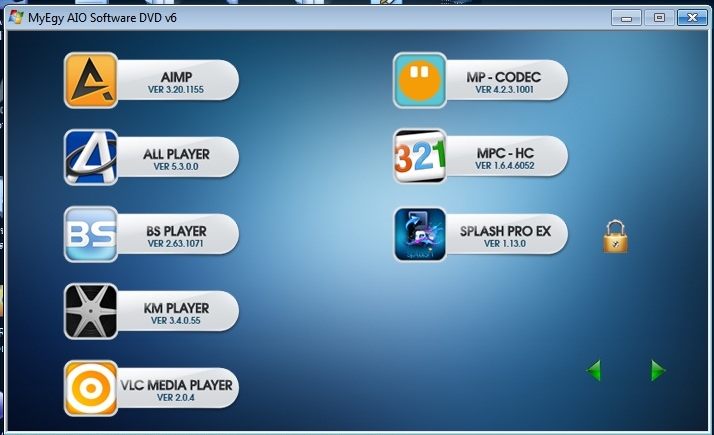This screenshot has height=435, width=714.
Task: Choose the BS PLAYER ver 2.63.1071 button
Action: pos(178,235)
